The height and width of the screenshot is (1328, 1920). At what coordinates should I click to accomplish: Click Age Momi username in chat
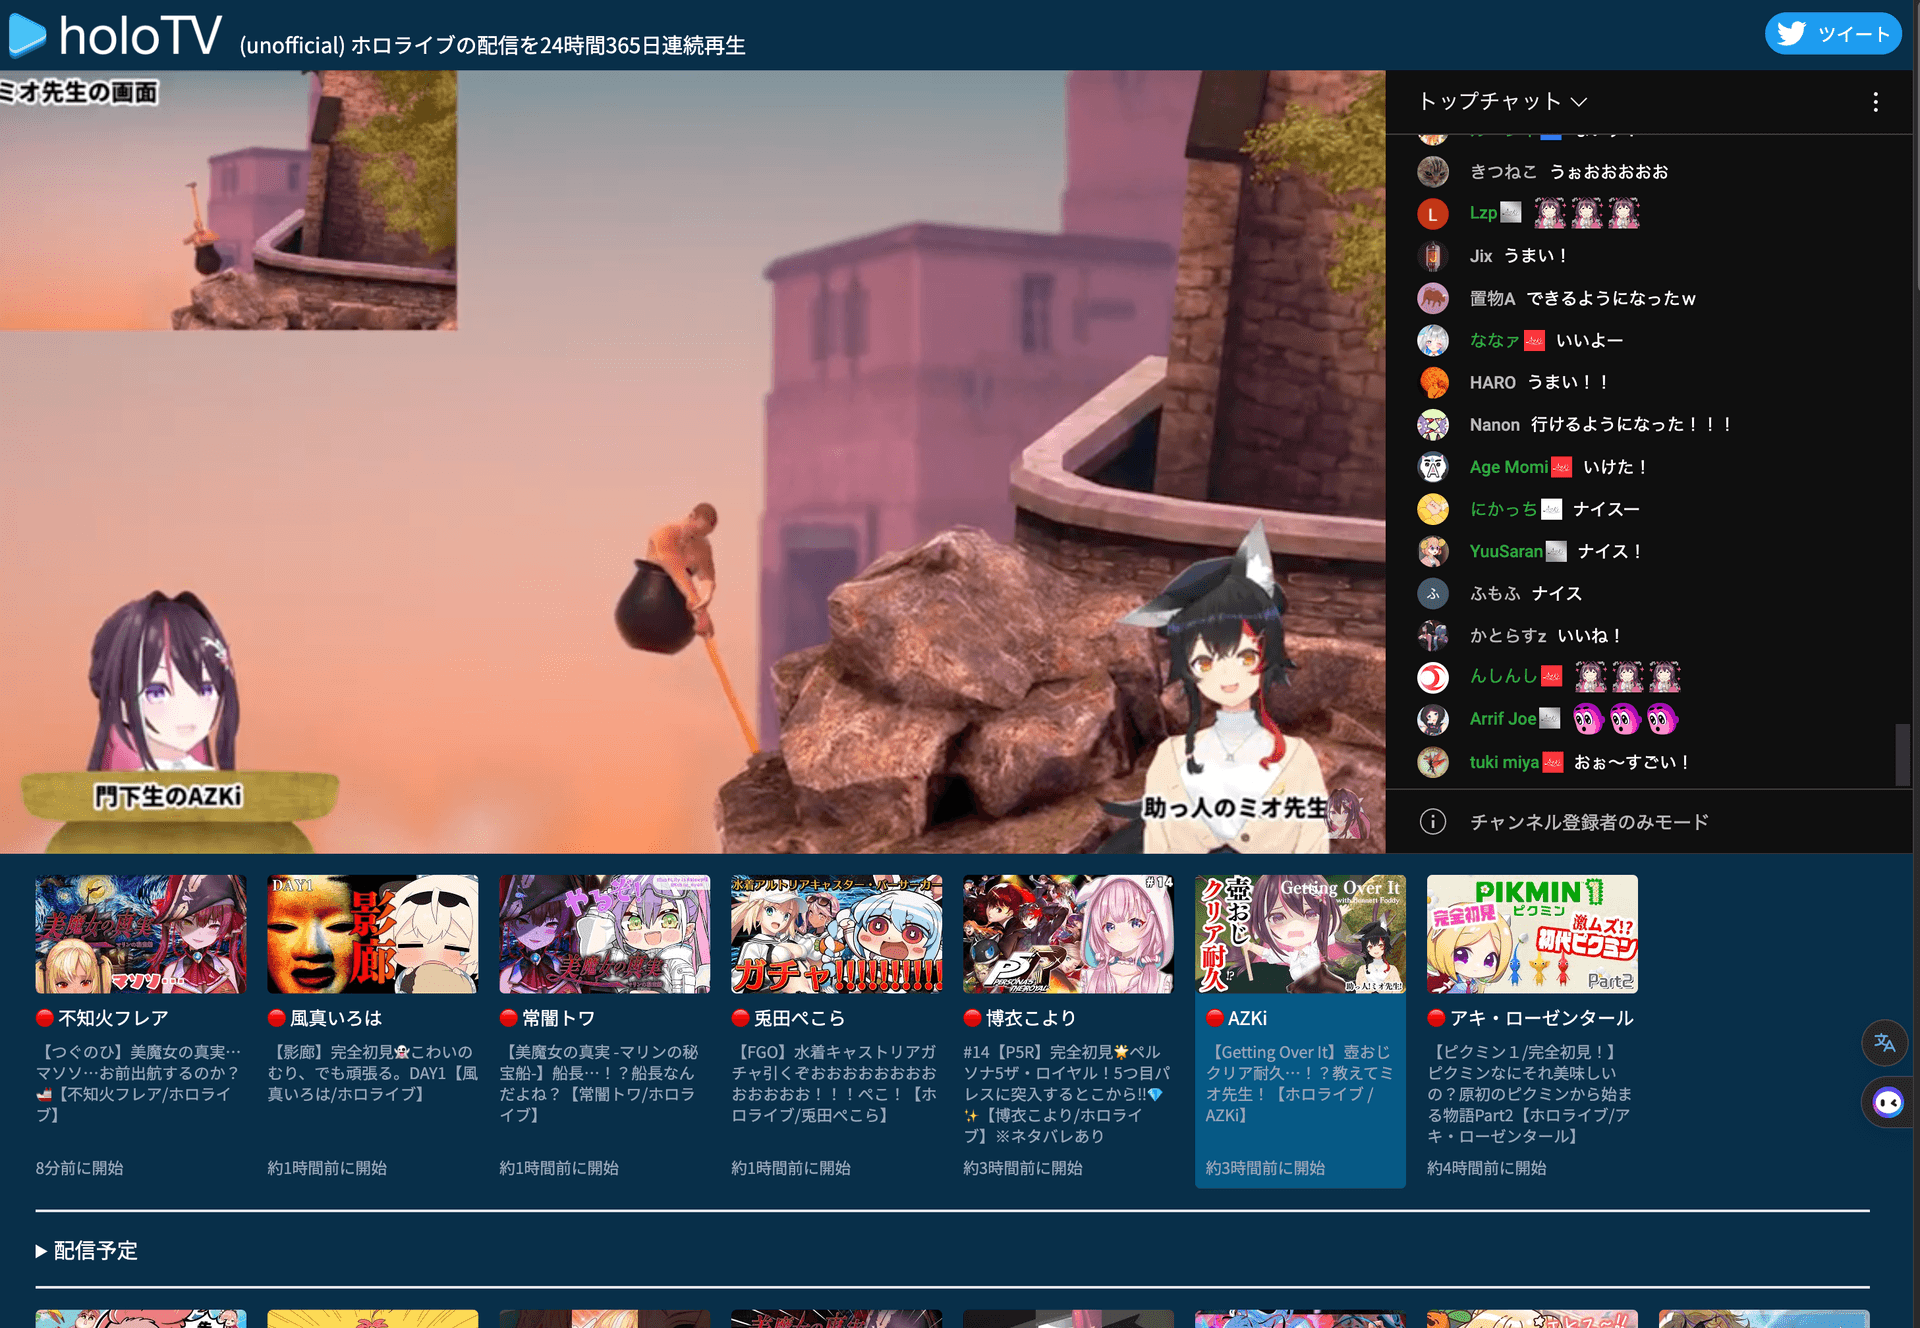(x=1509, y=467)
